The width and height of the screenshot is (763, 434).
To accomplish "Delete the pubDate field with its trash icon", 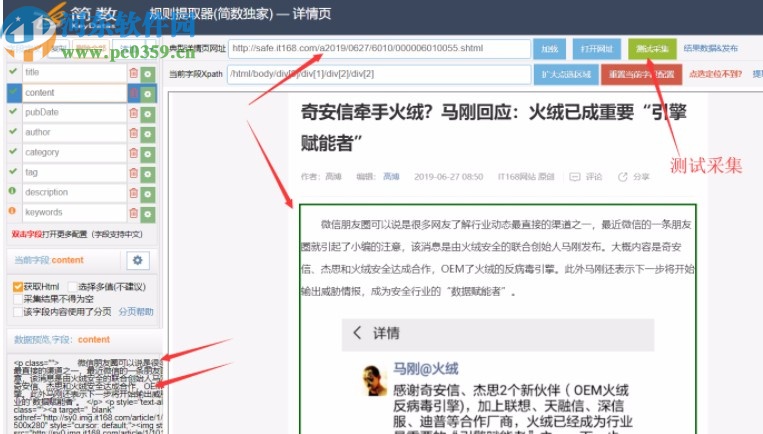I will [133, 113].
